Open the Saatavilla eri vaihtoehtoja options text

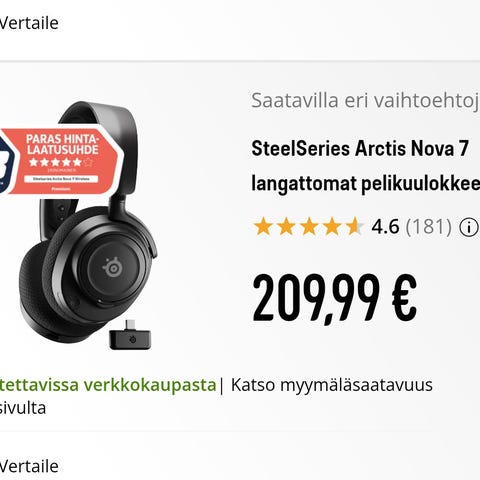(x=365, y=100)
